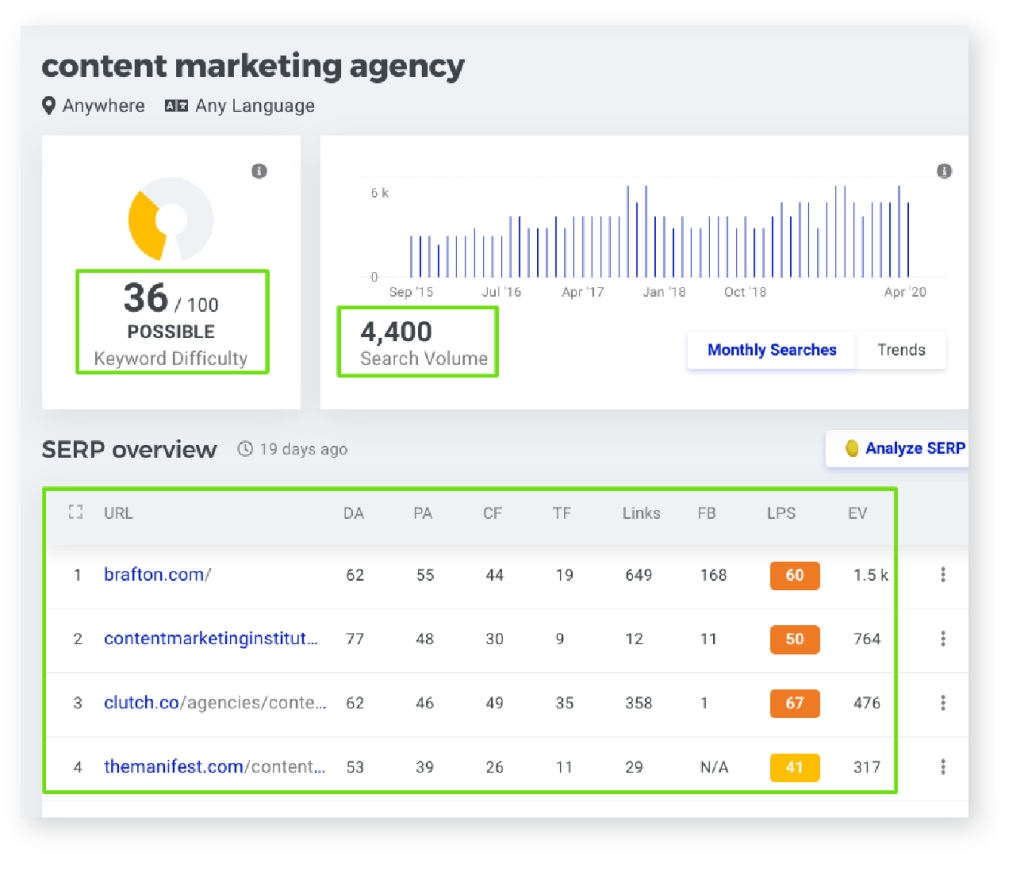The image size is (1024, 875).
Task: Switch to the Trends tab
Action: 901,350
